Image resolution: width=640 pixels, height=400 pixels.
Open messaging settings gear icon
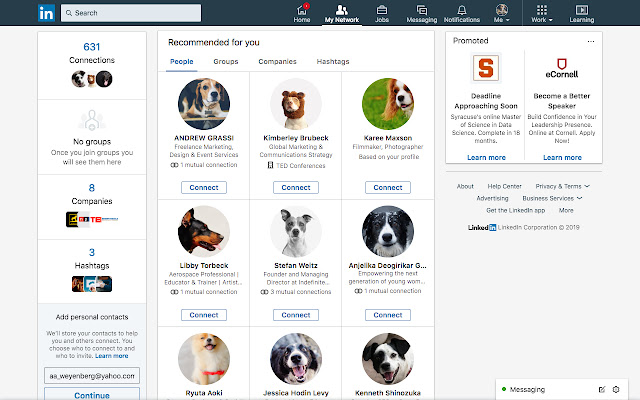click(616, 388)
